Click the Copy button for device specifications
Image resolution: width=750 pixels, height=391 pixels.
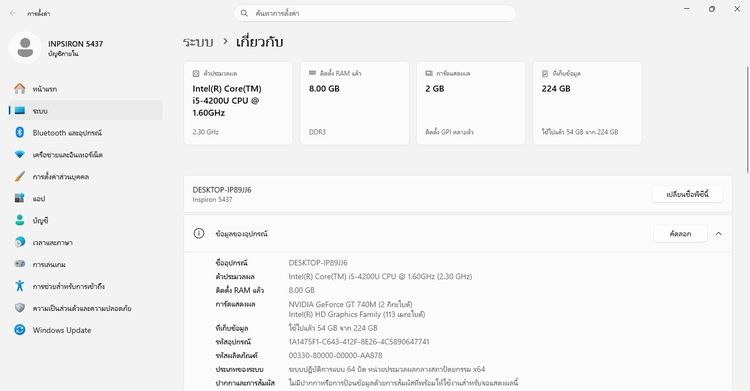coord(680,234)
